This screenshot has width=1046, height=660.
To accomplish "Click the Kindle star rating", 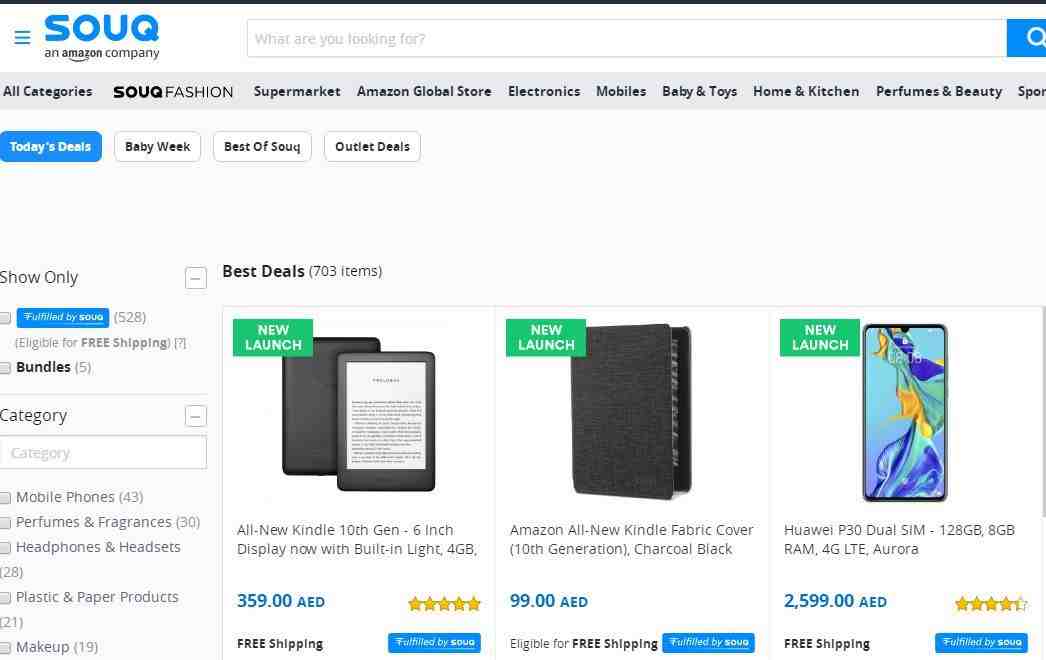I will coord(444,604).
